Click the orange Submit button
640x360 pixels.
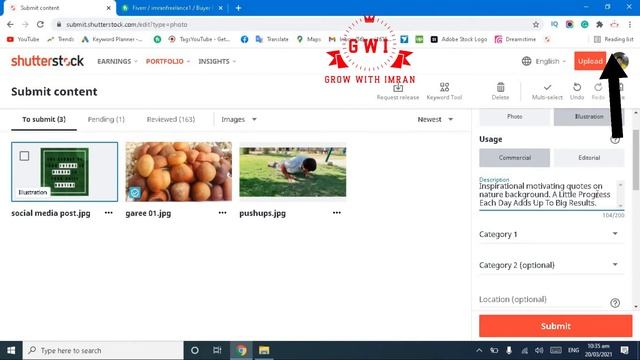pyautogui.click(x=556, y=326)
